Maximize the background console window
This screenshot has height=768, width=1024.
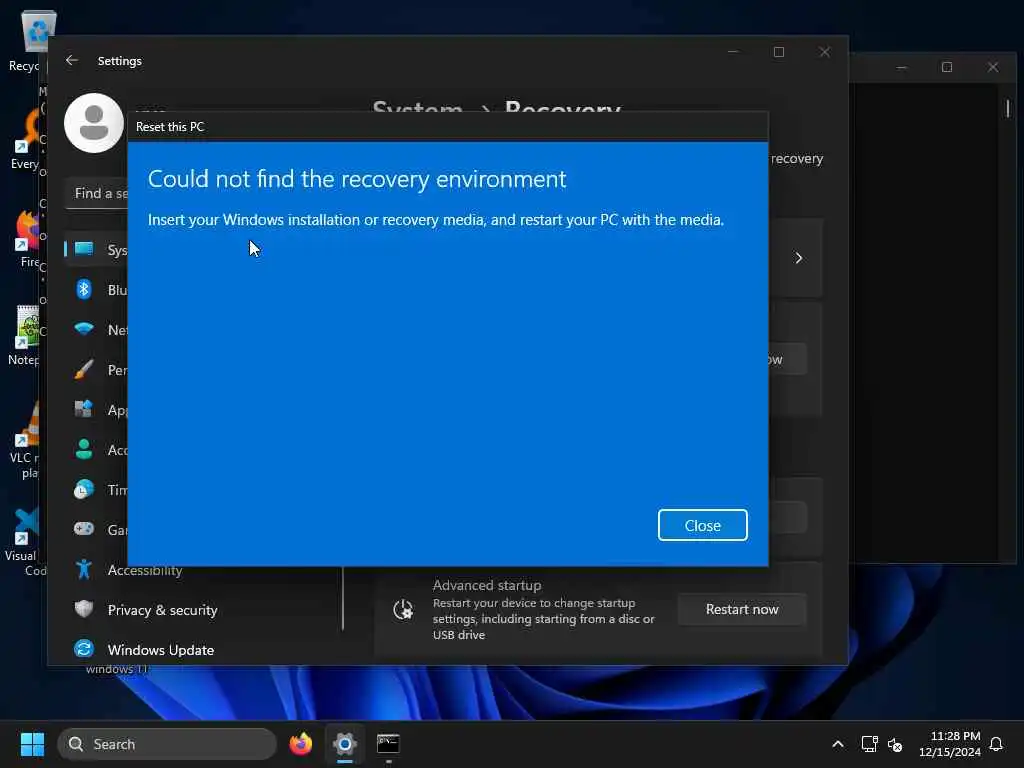947,67
